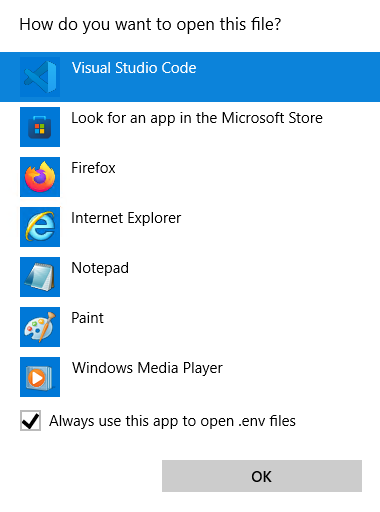Screen dimensions: 380x512
Task: Choose the Paint palette icon
Action: coord(40,327)
